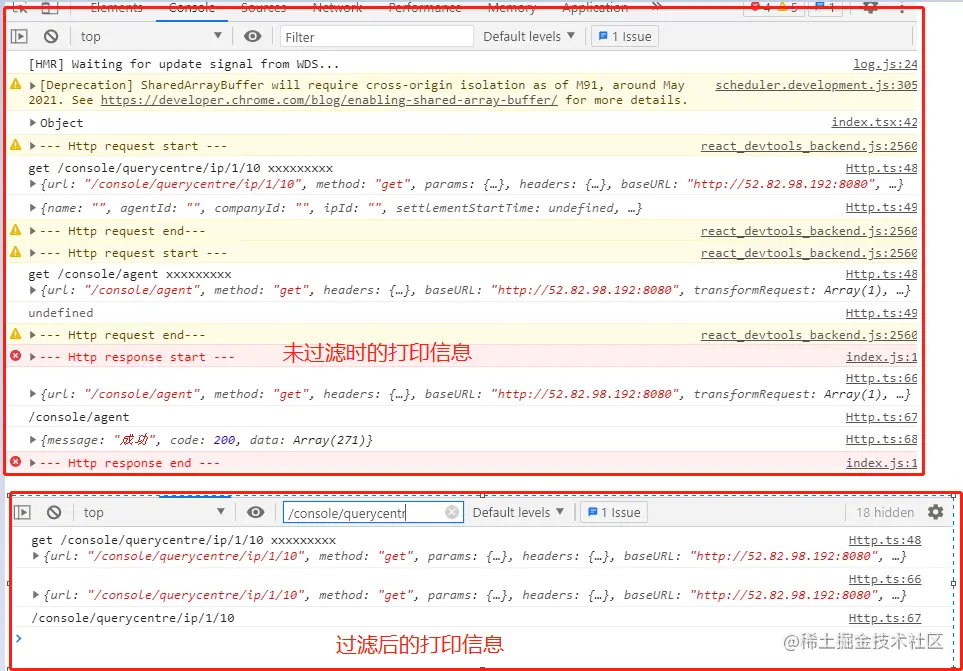Screen dimensions: 963x671
Task: Switch to the Sources tab
Action: click(263, 8)
